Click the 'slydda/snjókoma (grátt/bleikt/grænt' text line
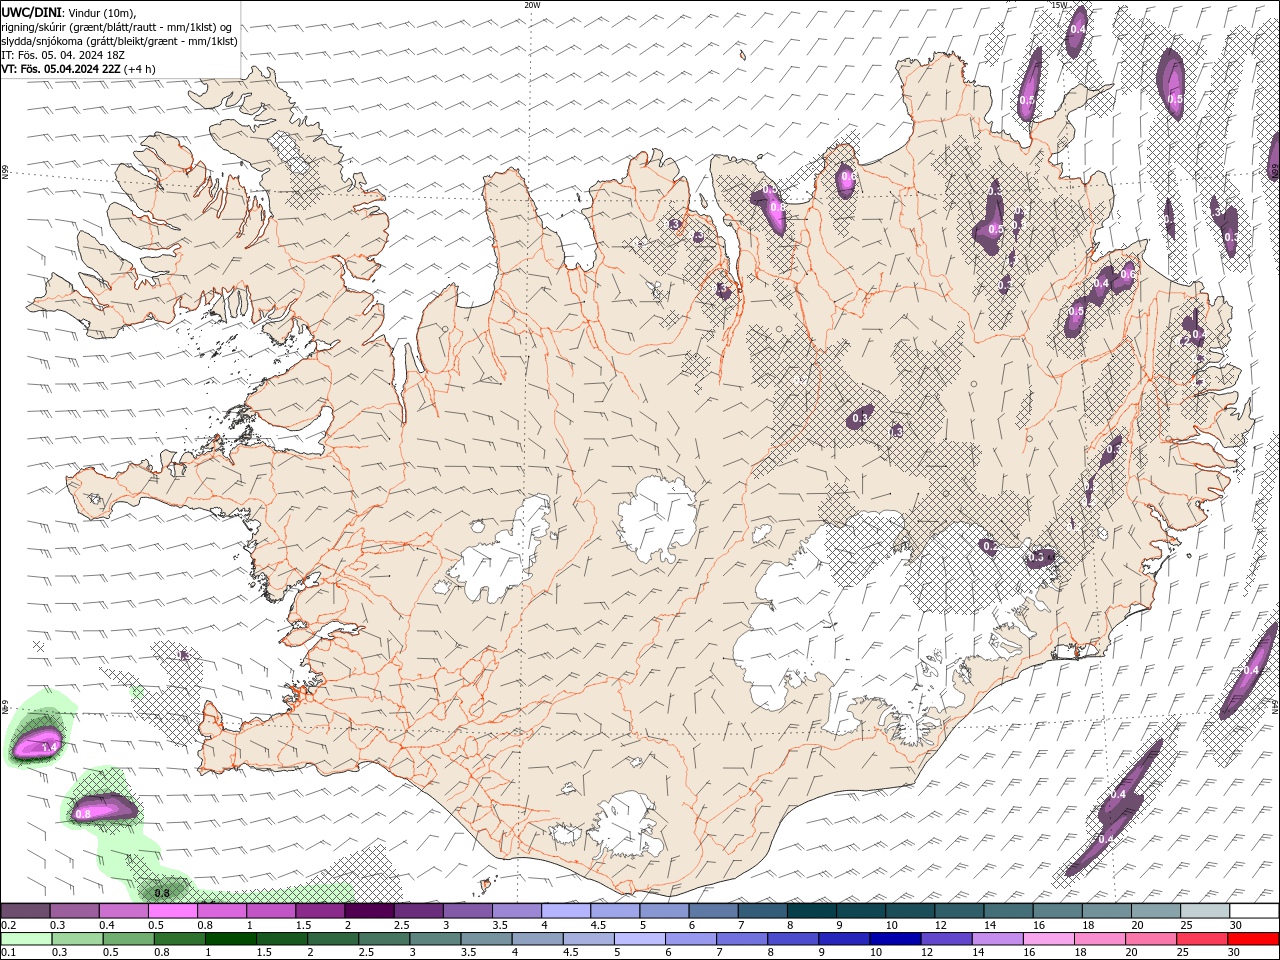Image resolution: width=1280 pixels, height=960 pixels. tap(120, 41)
